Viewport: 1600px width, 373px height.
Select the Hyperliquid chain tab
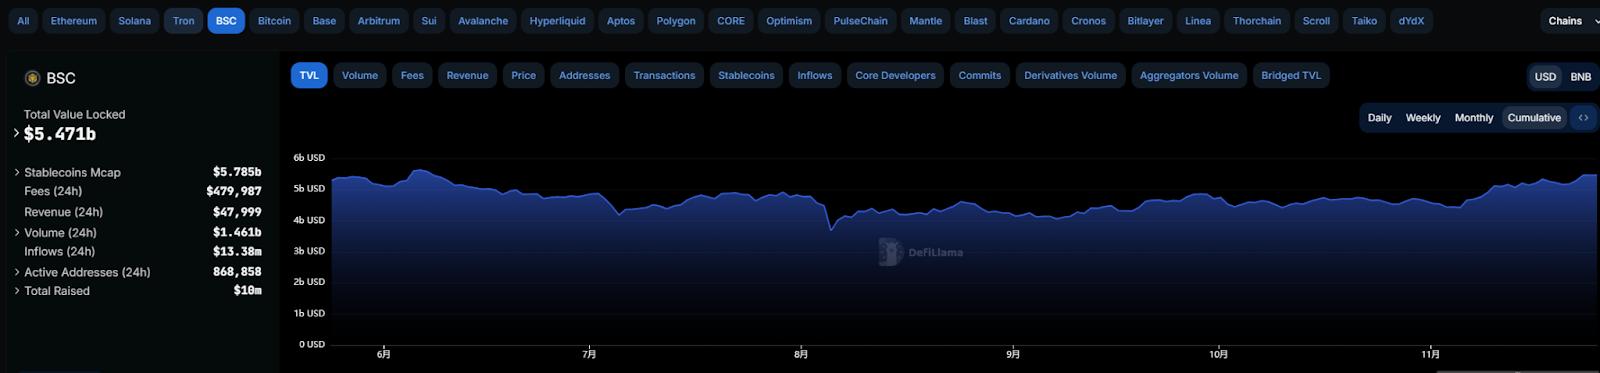(557, 21)
